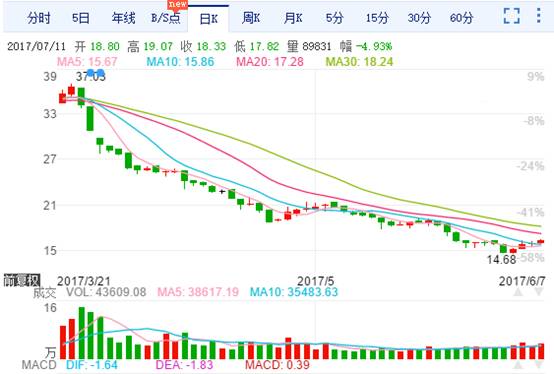Click the DIF: -1.64 value
554x374 pixels.
(x=92, y=365)
